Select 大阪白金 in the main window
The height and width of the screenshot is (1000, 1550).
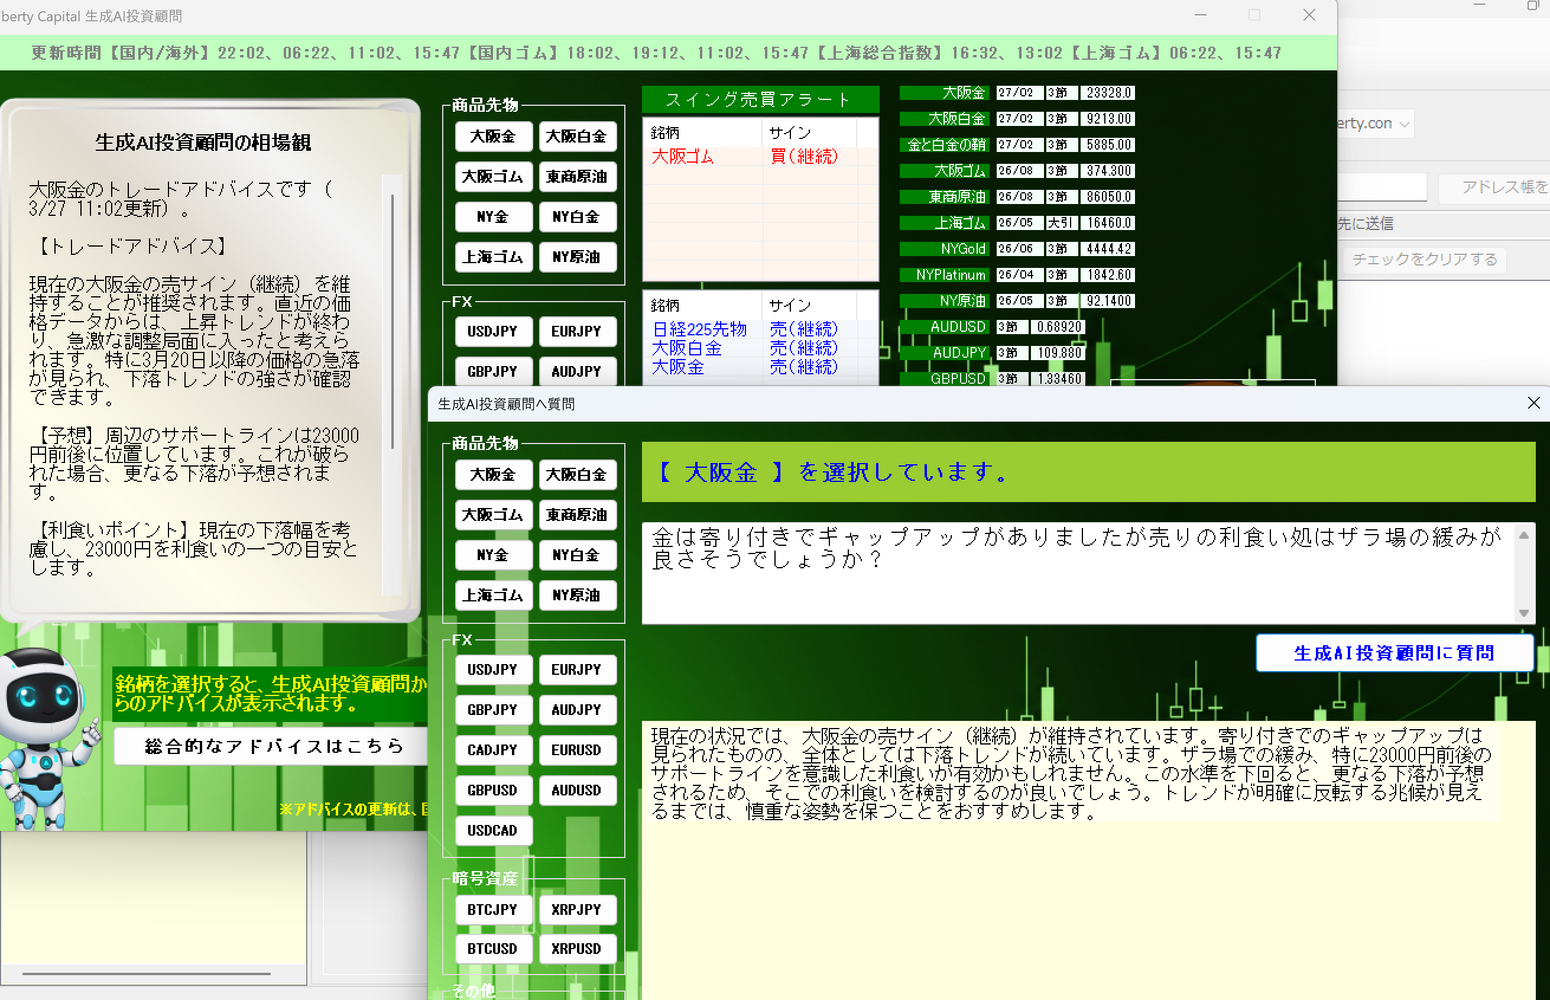[x=577, y=136]
